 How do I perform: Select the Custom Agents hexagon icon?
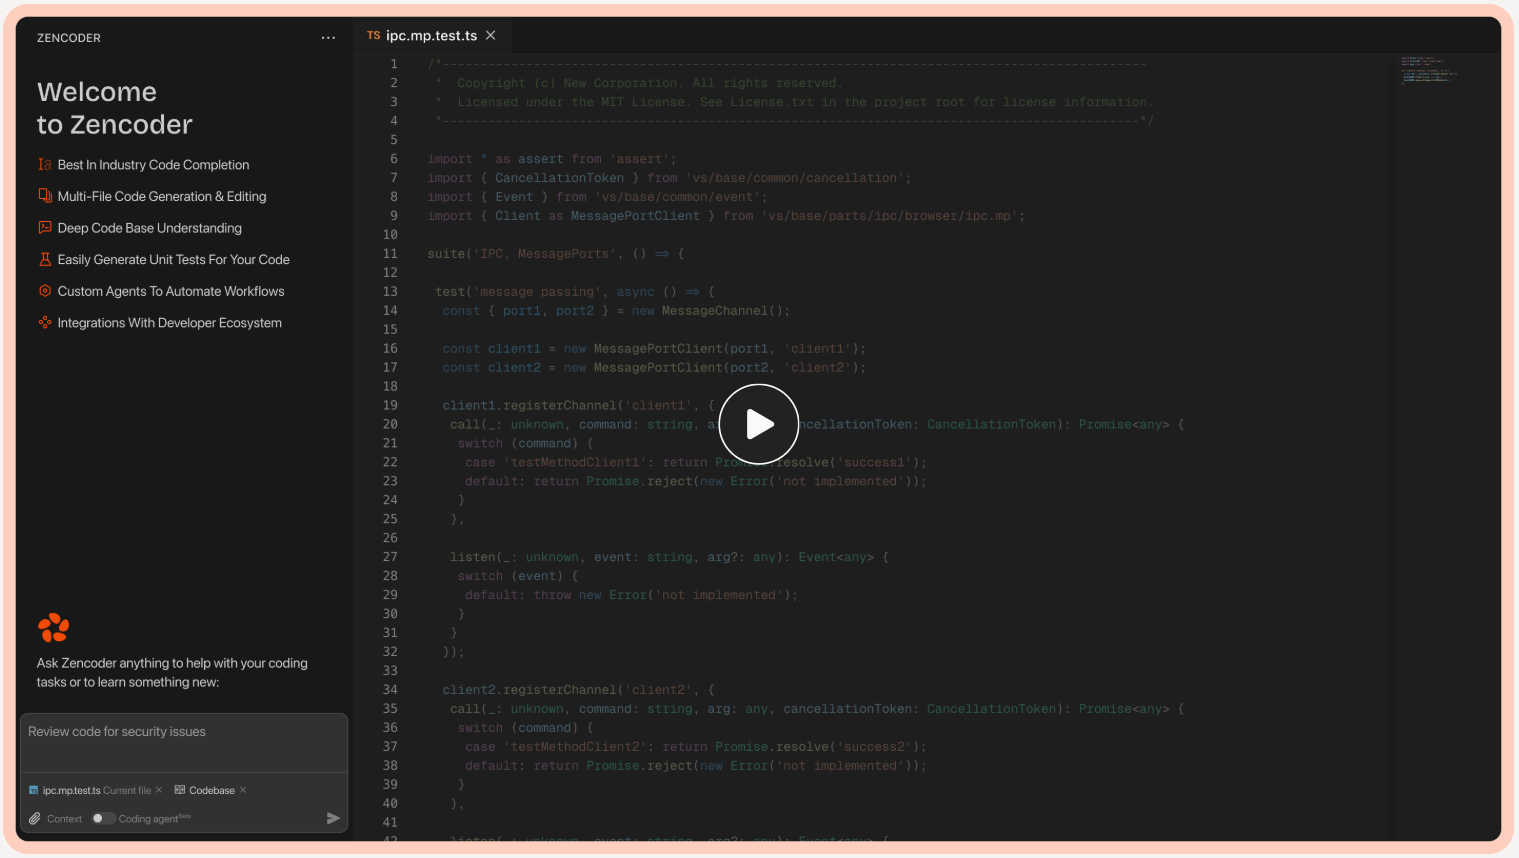click(x=45, y=291)
